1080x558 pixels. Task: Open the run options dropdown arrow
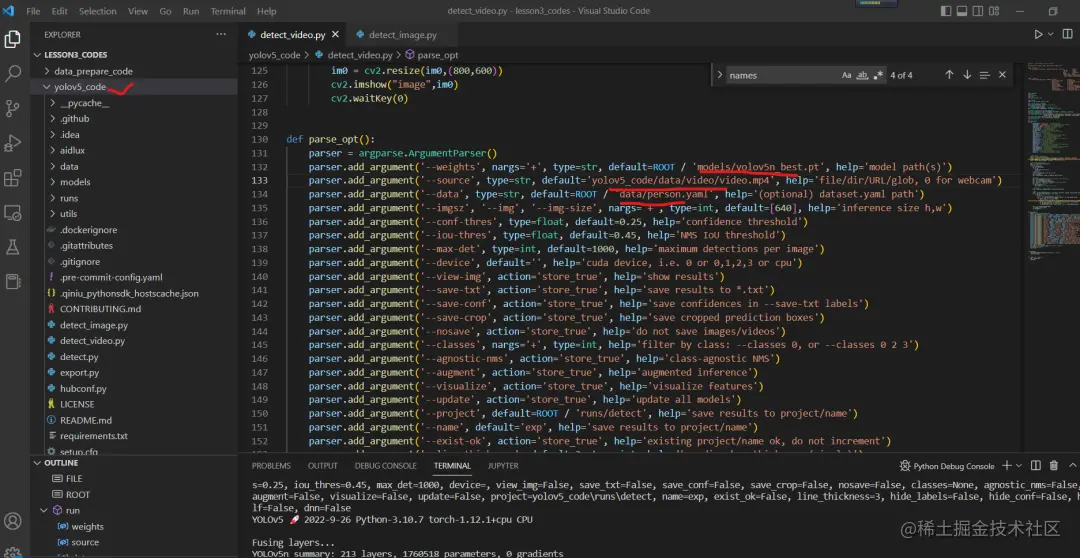pos(1051,34)
